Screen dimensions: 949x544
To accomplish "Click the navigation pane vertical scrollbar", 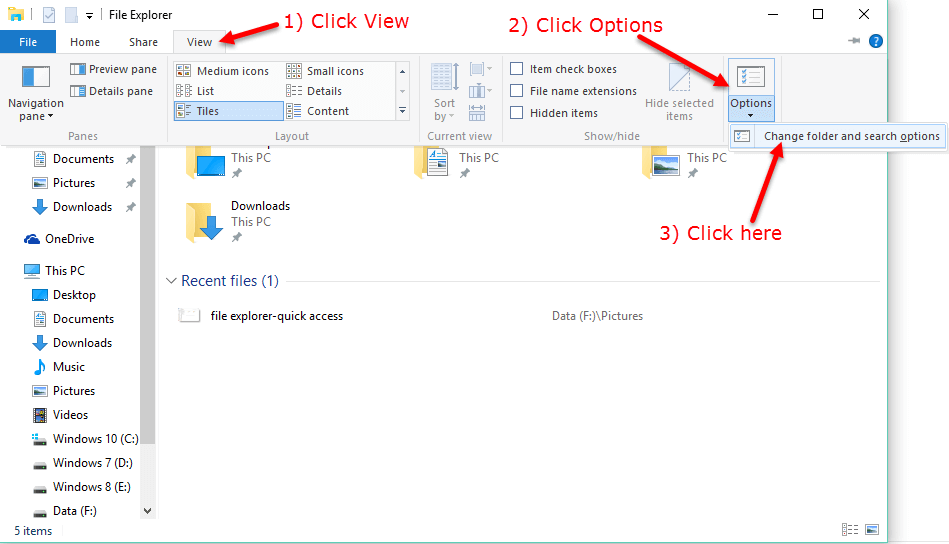I will [148, 297].
